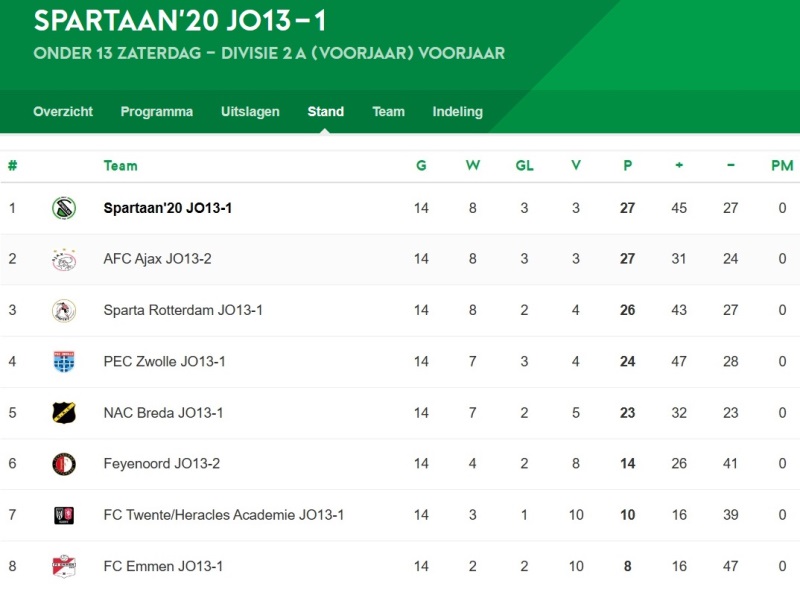Go to the Team tab
Image resolution: width=800 pixels, height=589 pixels.
pyautogui.click(x=388, y=111)
